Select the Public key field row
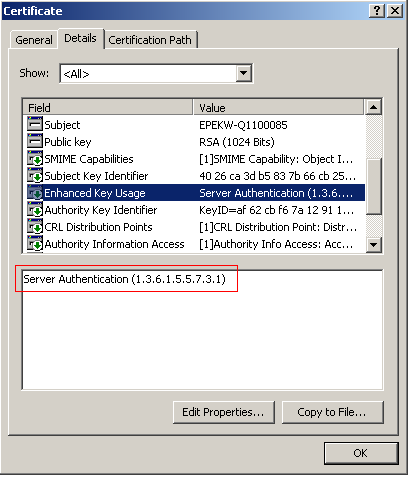 point(194,142)
